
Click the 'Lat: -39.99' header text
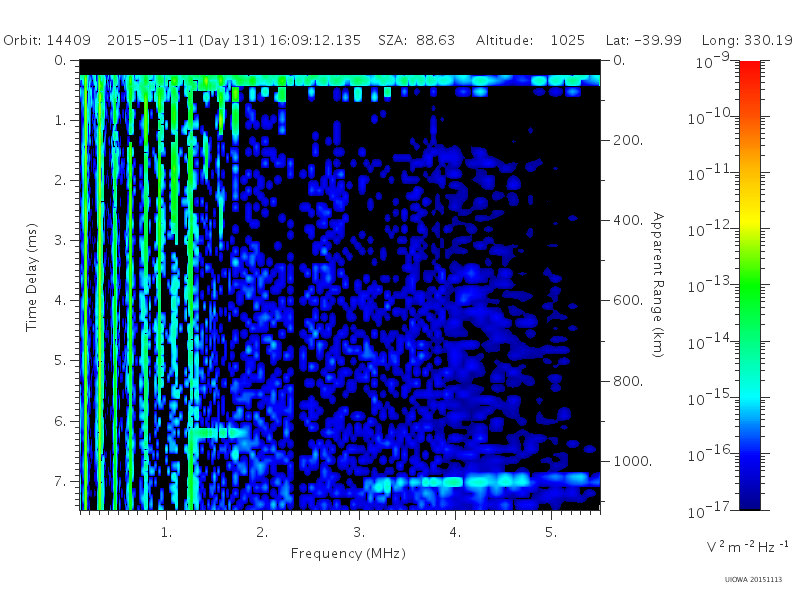(x=643, y=40)
